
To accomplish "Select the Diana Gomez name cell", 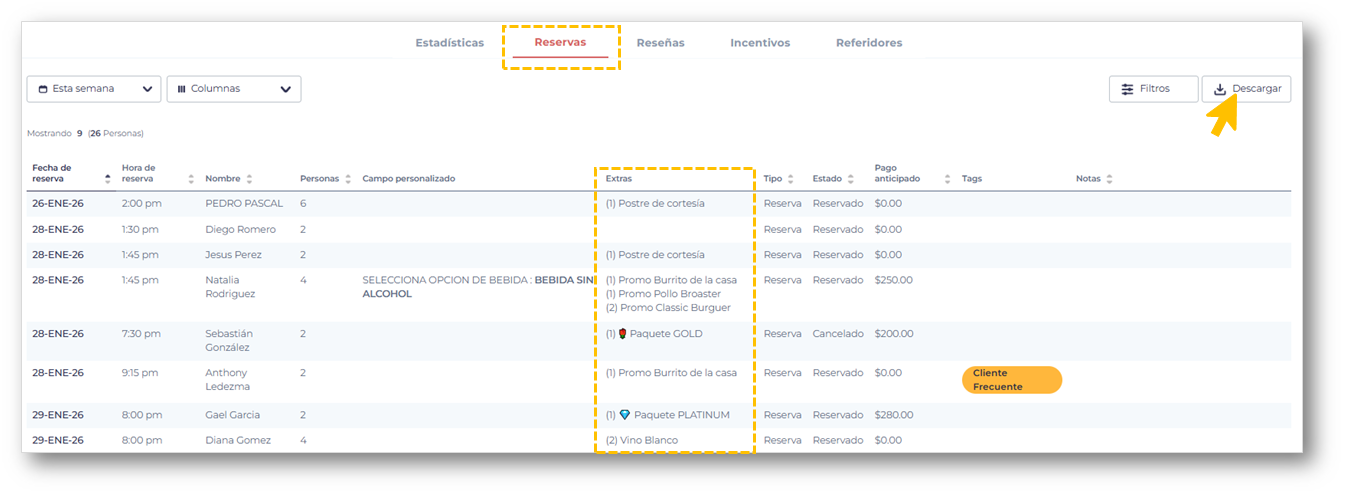I will (238, 440).
